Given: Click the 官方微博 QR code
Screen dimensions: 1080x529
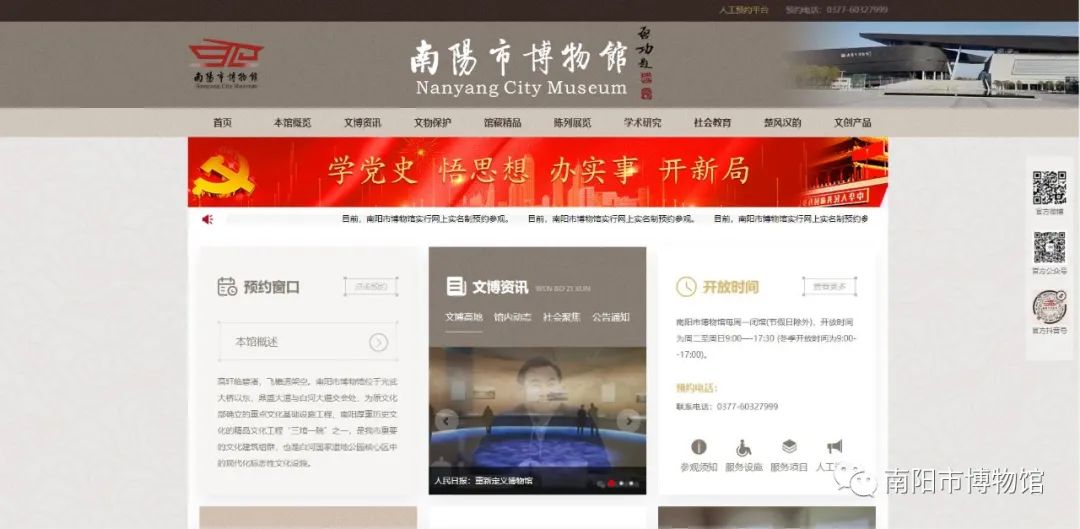Looking at the screenshot, I should point(1049,187).
